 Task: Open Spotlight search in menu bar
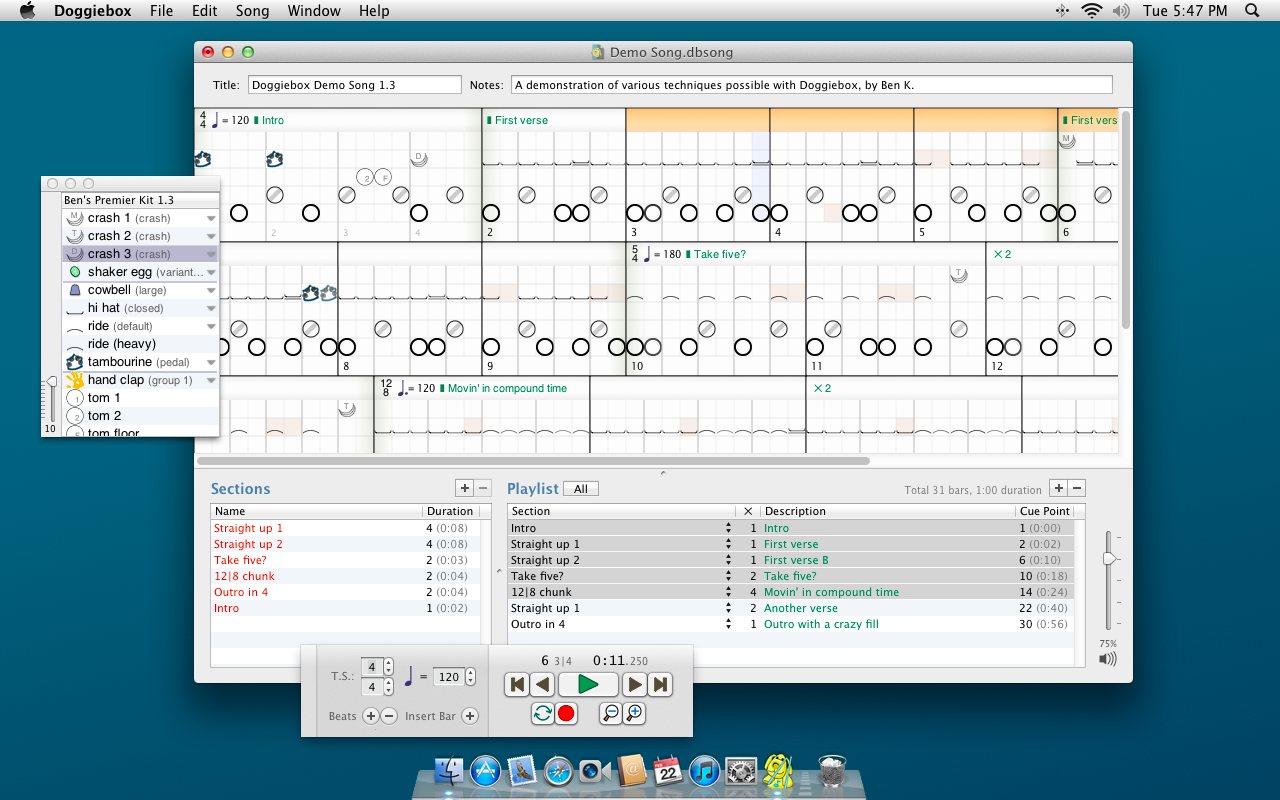(1252, 11)
